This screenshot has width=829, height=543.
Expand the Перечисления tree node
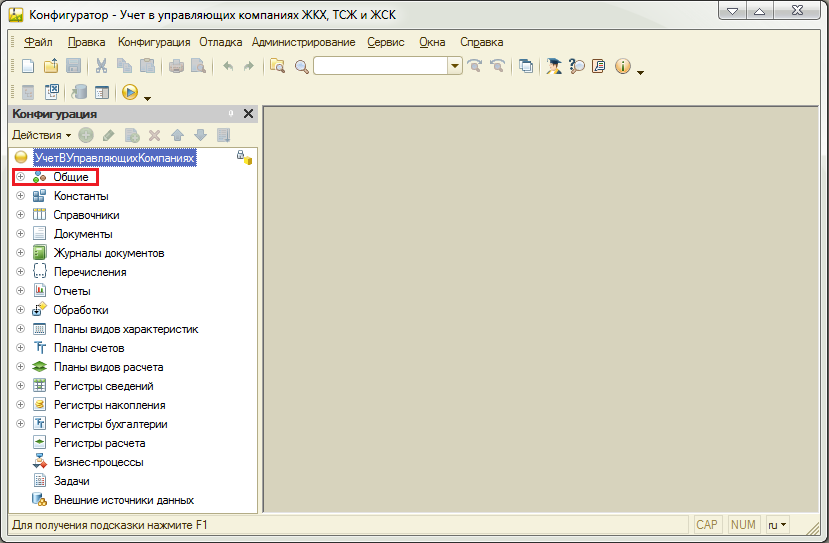[20, 272]
